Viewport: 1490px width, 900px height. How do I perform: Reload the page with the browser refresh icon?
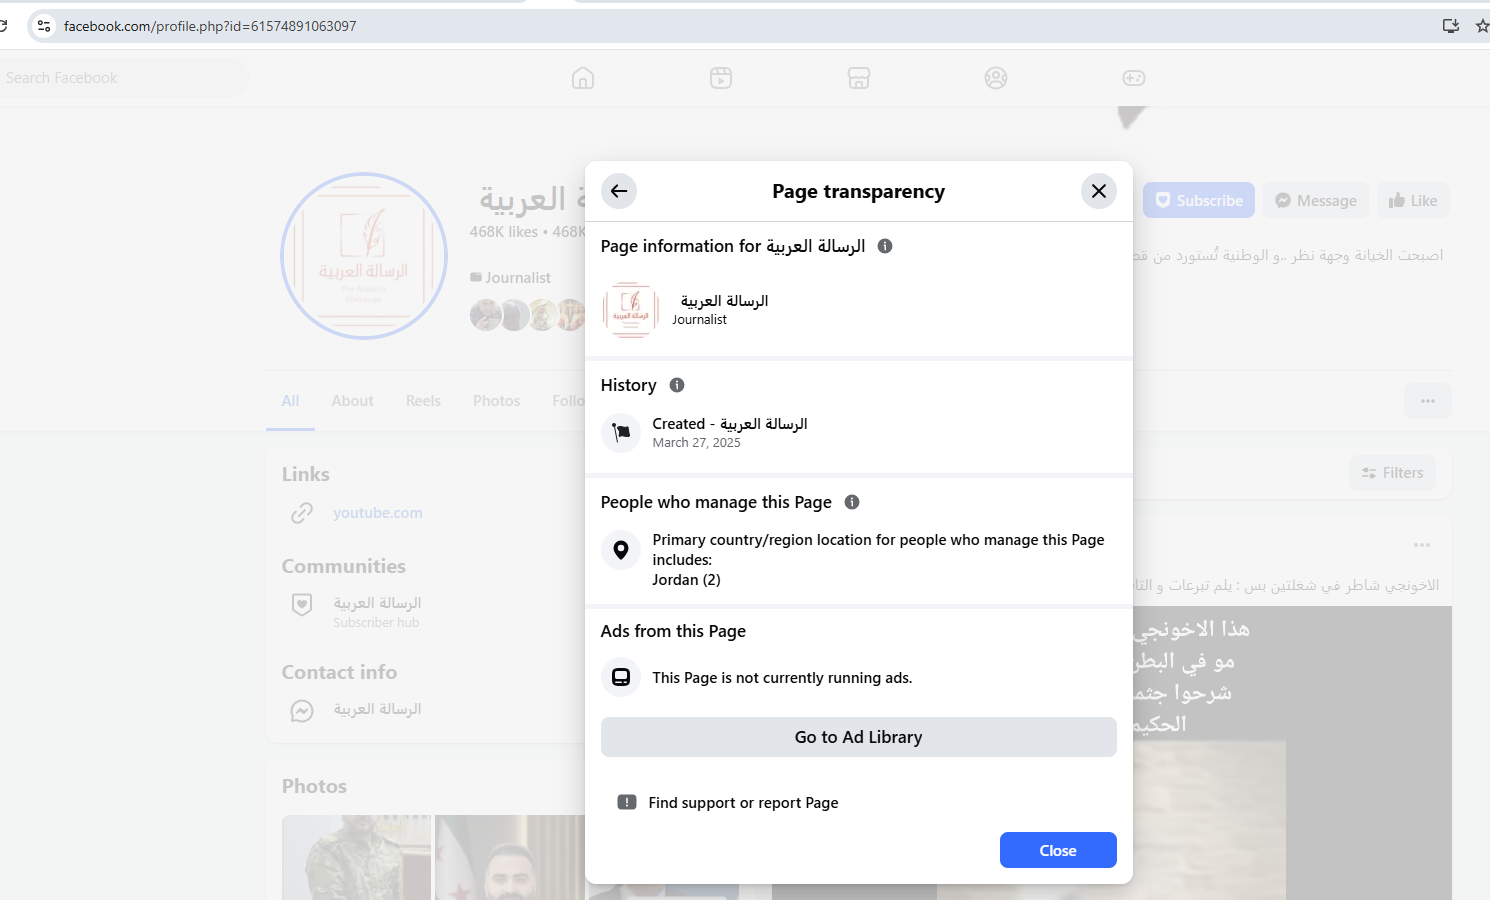[3, 26]
